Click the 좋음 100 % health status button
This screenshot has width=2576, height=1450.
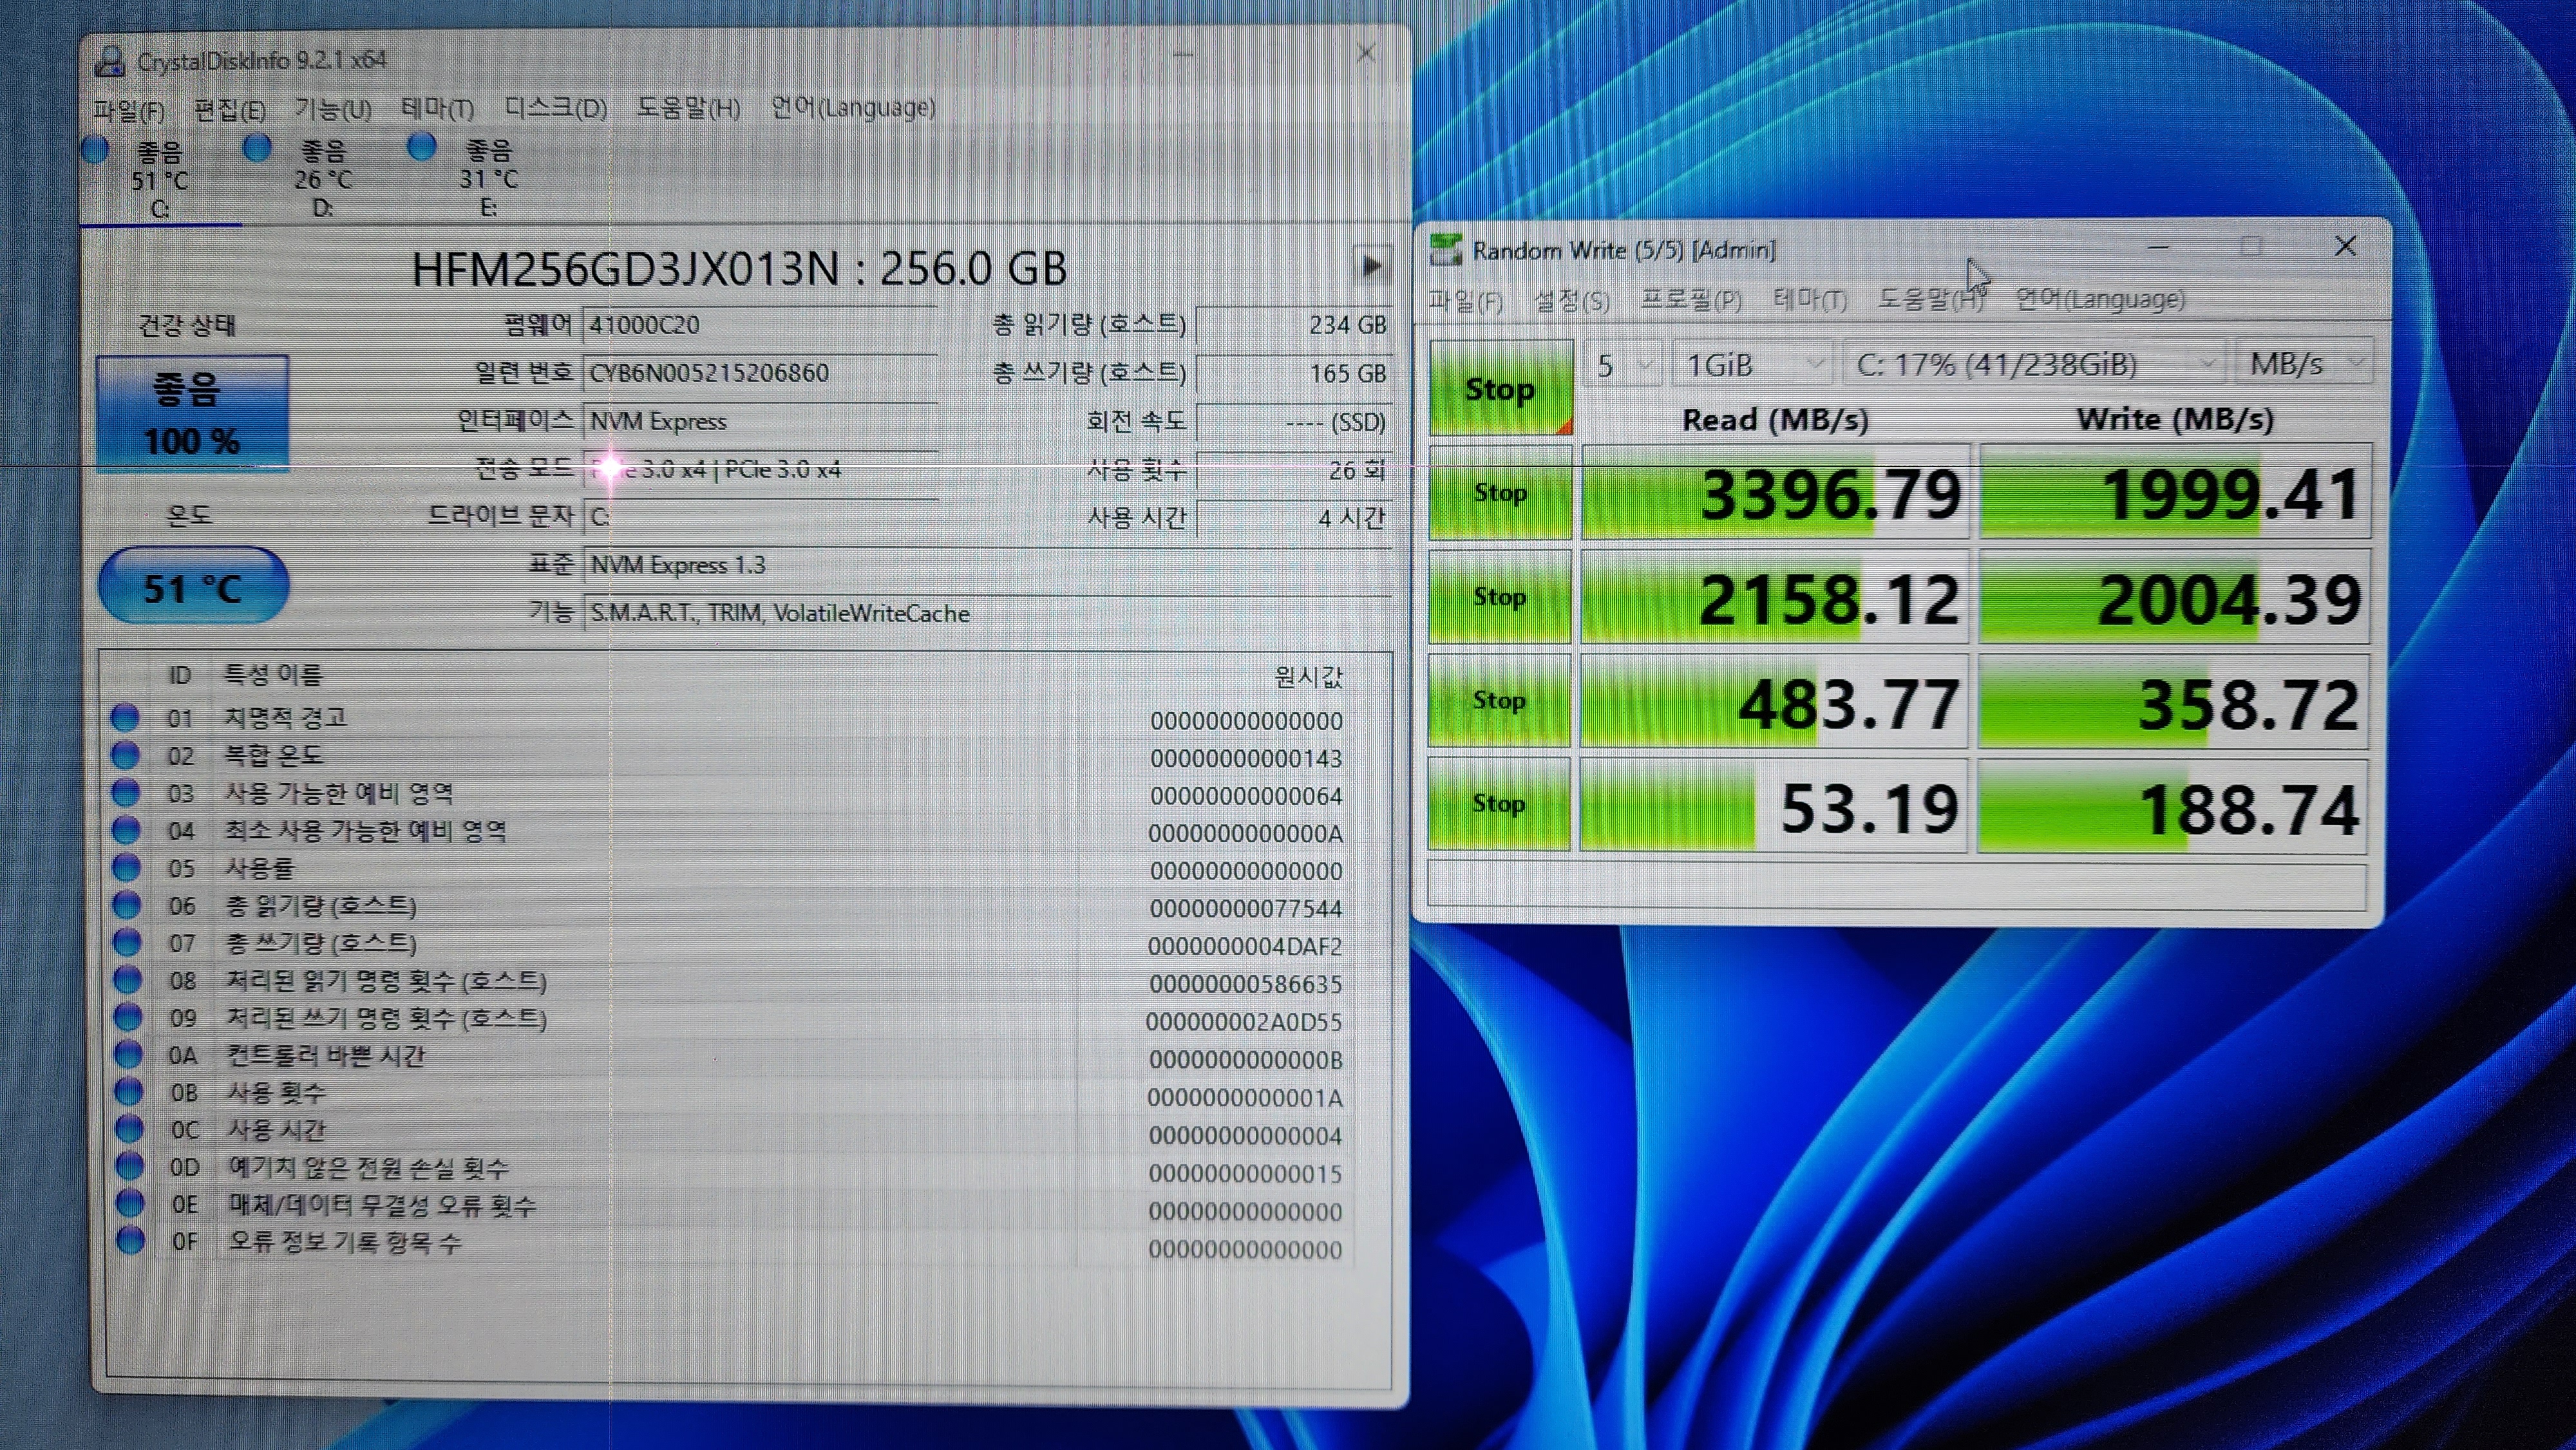tap(192, 413)
